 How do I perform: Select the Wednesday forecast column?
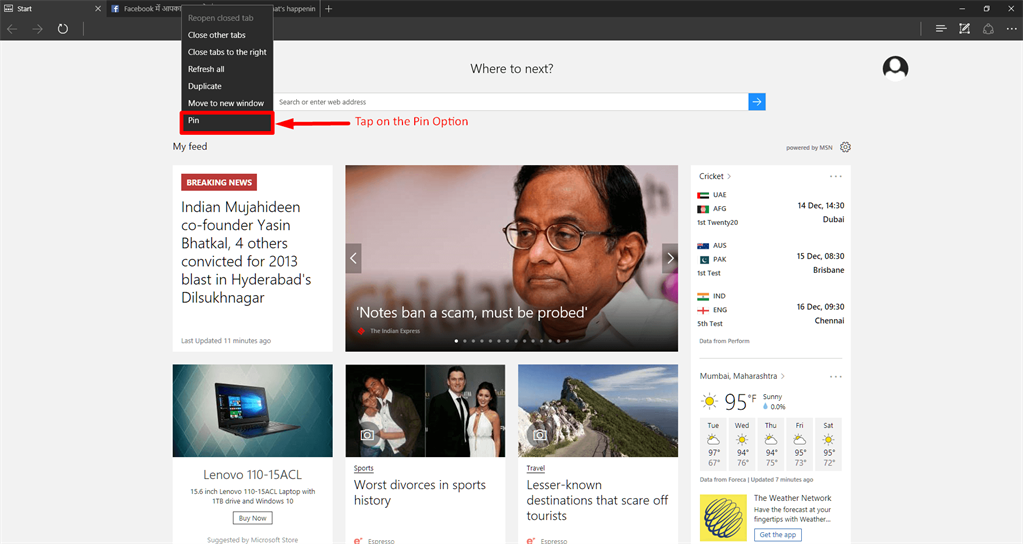[x=742, y=444]
